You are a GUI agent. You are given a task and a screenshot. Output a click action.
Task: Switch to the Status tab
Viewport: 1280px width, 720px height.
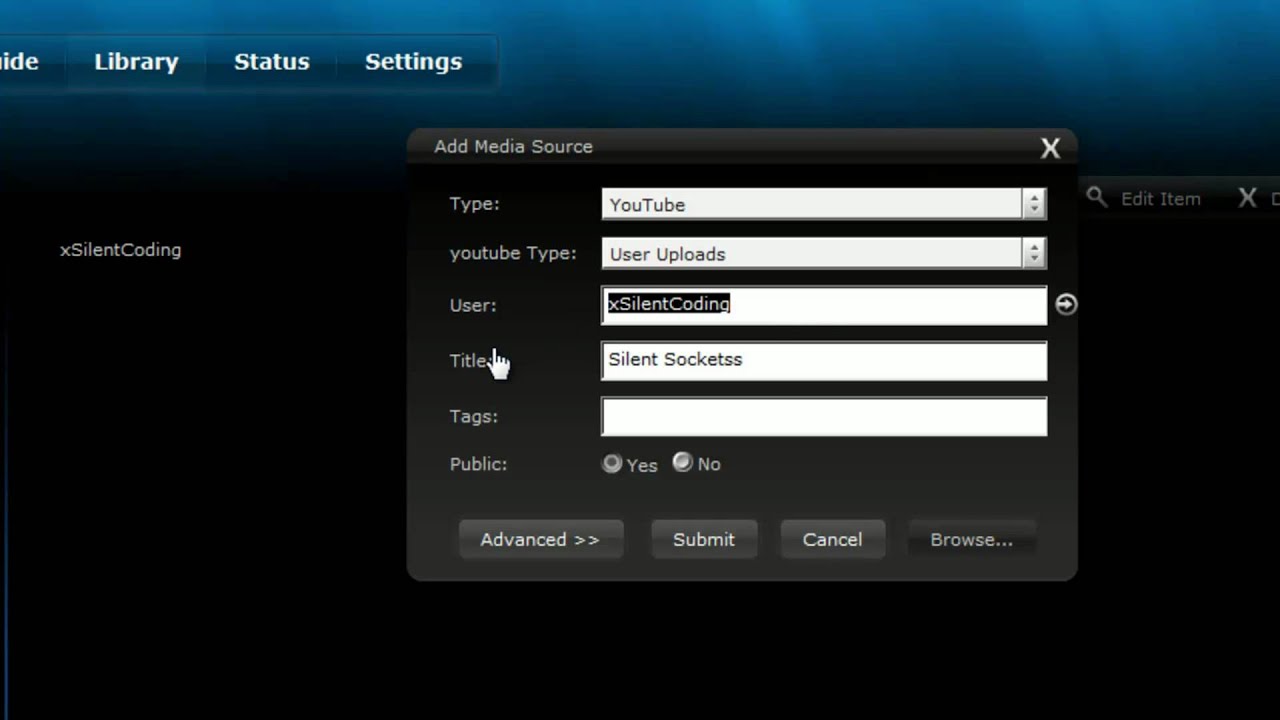pos(271,62)
